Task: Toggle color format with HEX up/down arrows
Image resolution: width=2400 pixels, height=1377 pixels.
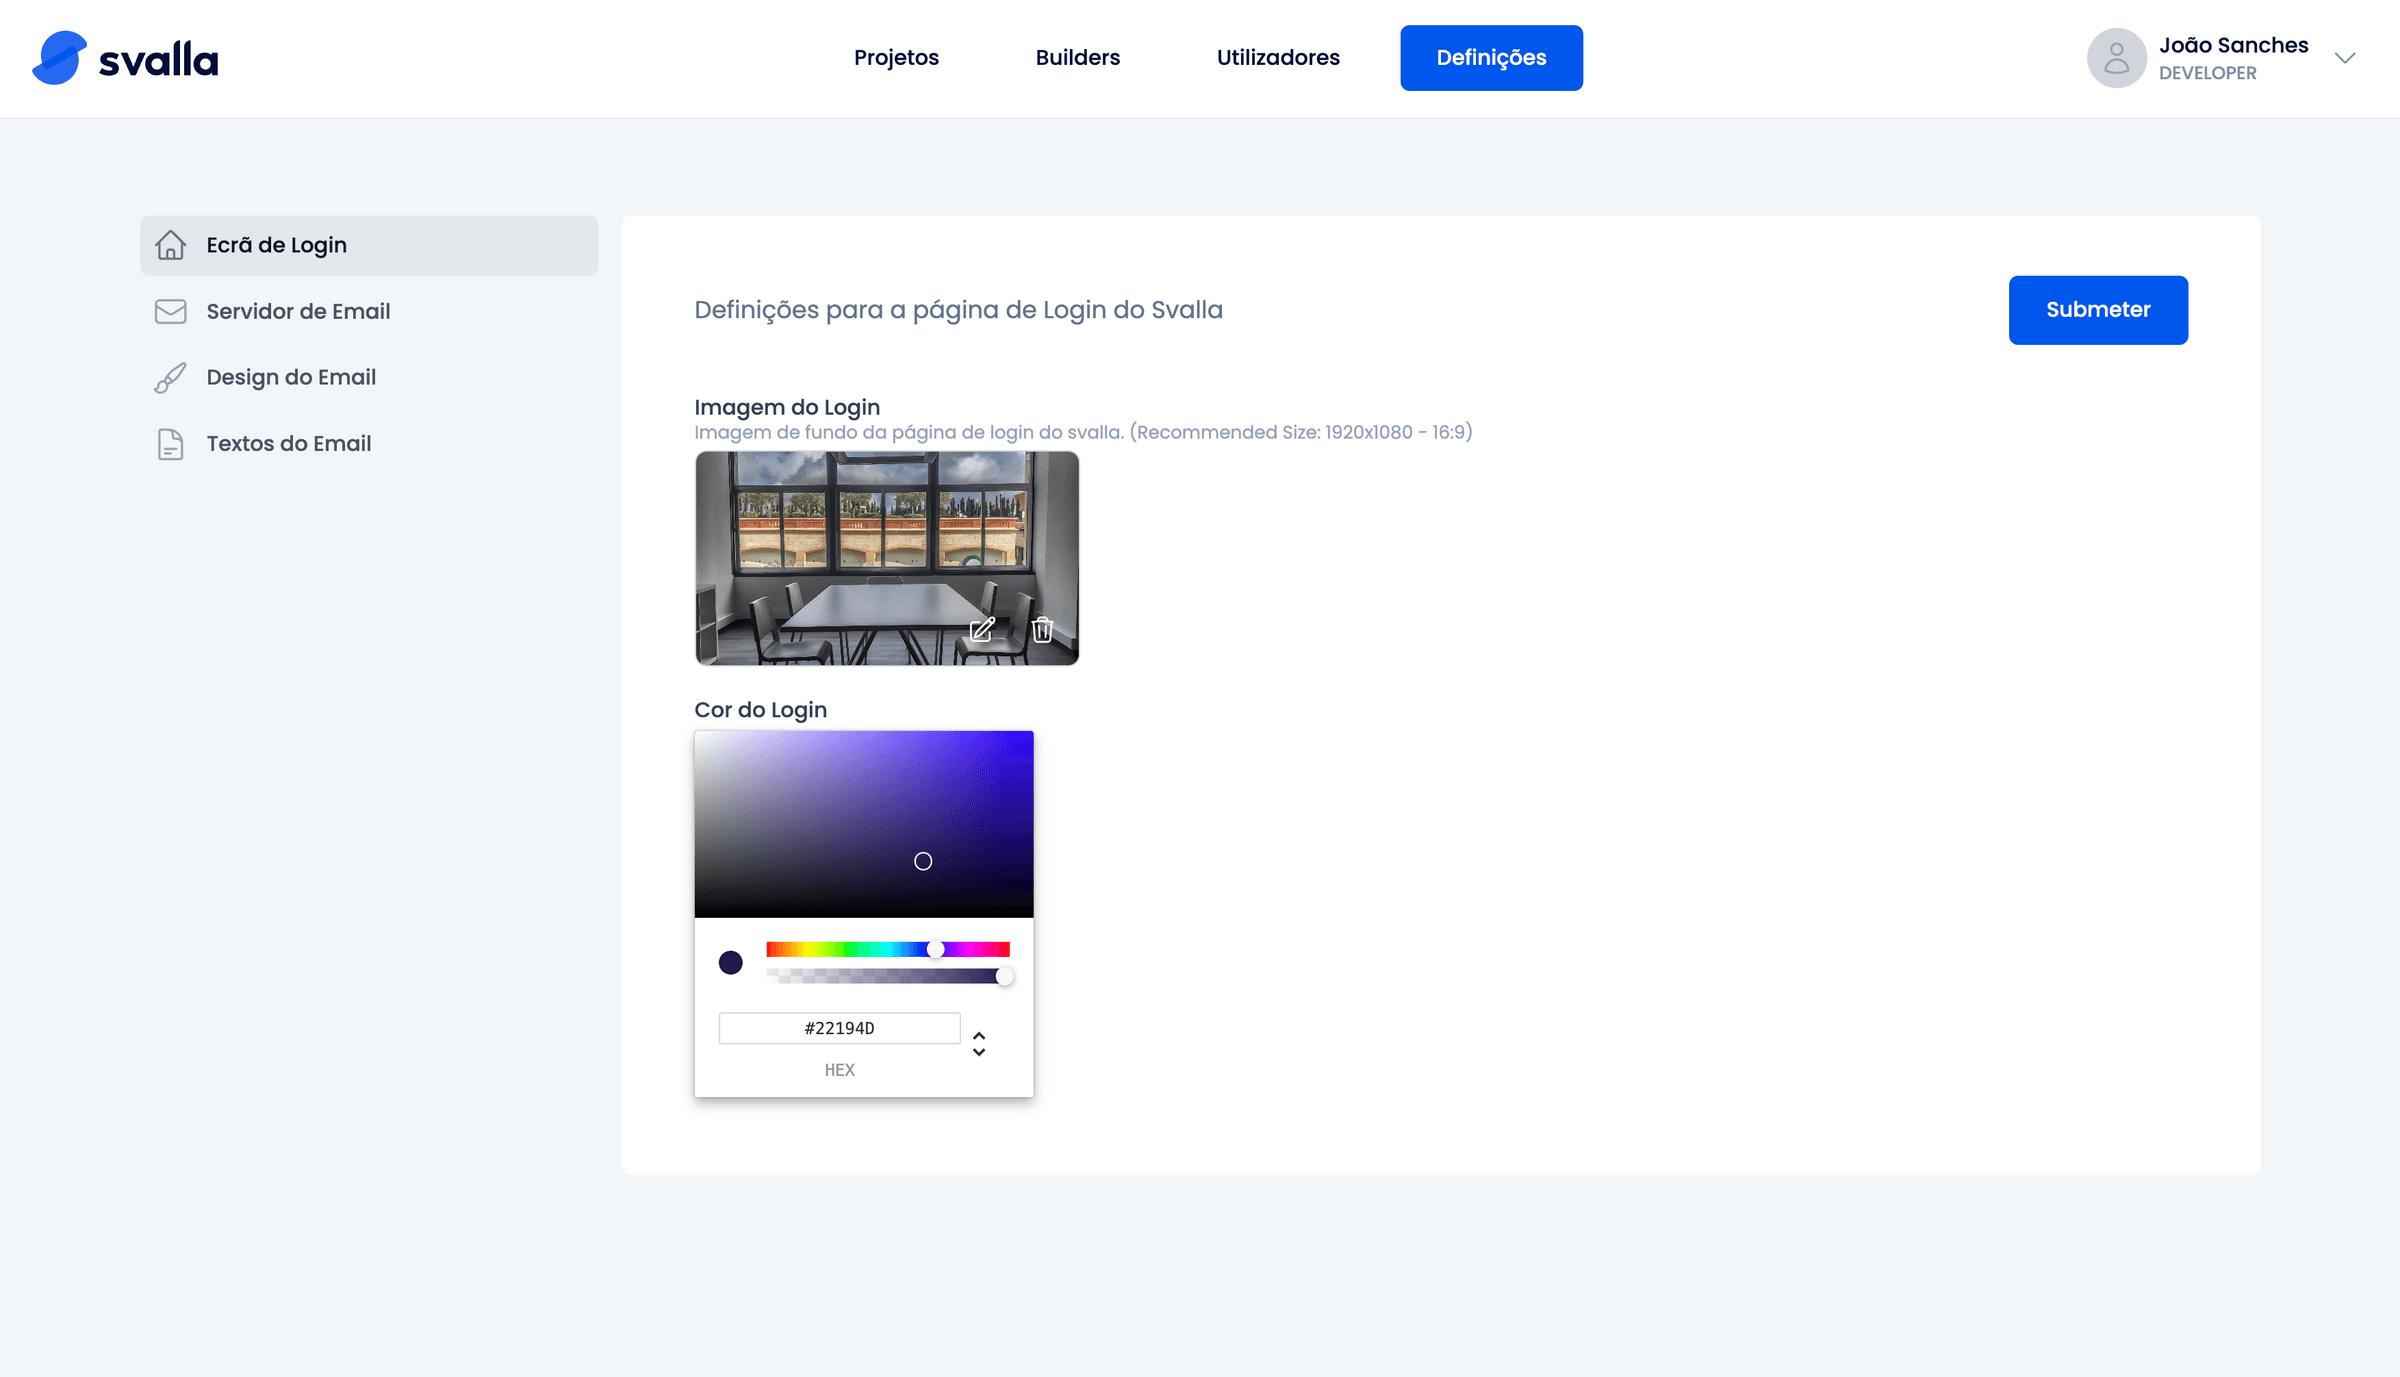Action: 979,1043
